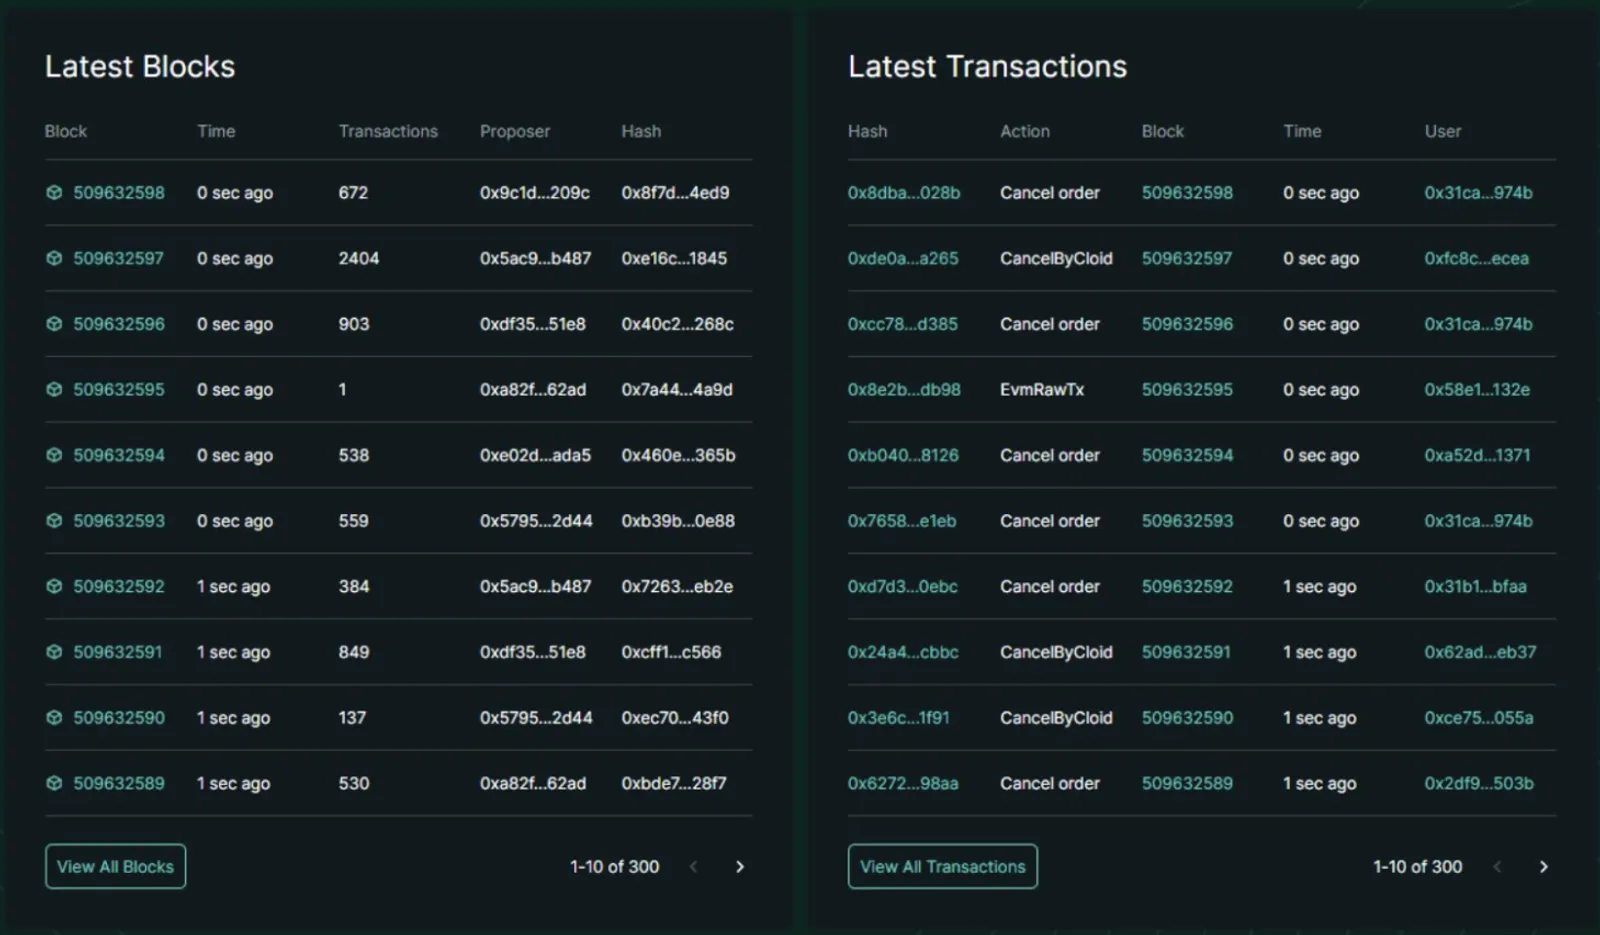Click the Proposer column header
The height and width of the screenshot is (935, 1600).
pos(515,131)
